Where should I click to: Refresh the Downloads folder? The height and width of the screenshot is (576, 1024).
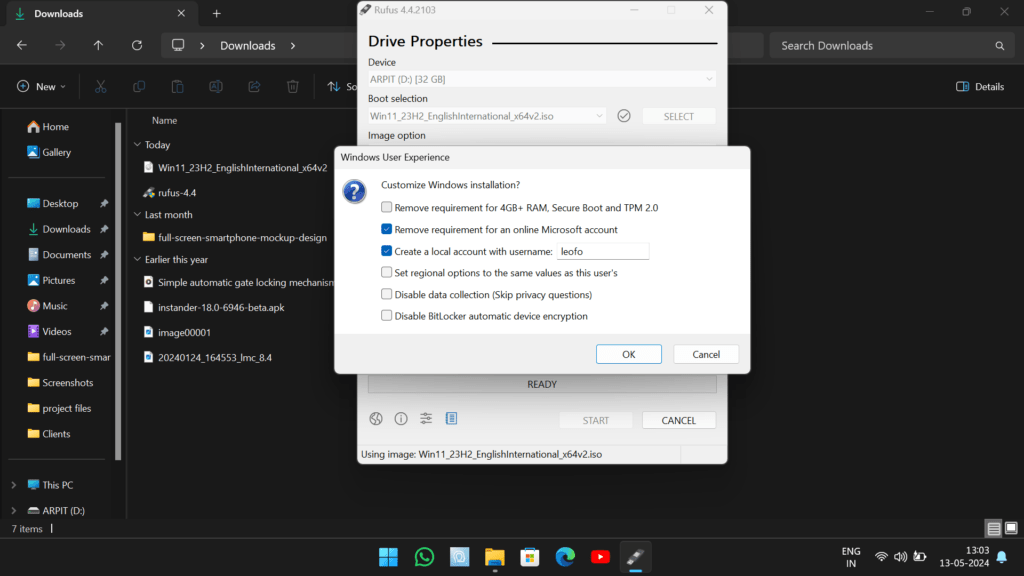(136, 45)
